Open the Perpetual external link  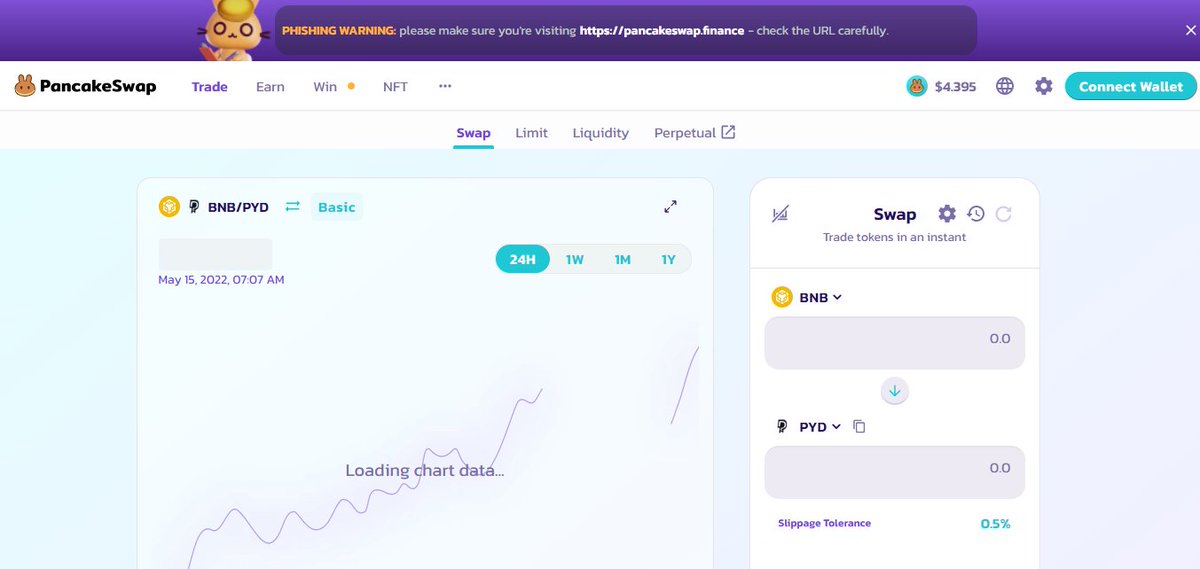[x=695, y=133]
